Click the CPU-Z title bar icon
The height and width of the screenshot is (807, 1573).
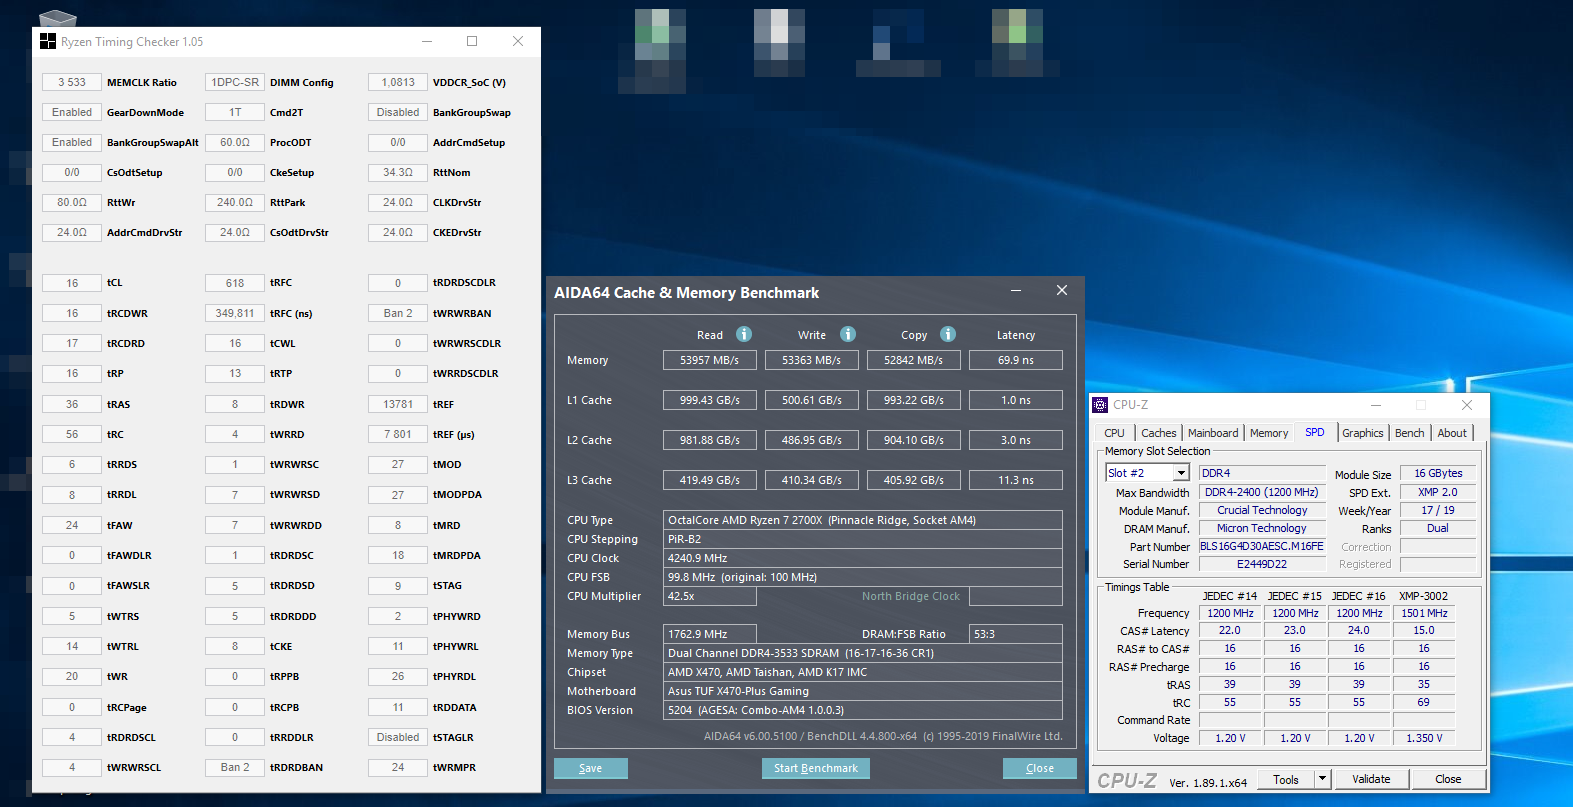click(1100, 405)
